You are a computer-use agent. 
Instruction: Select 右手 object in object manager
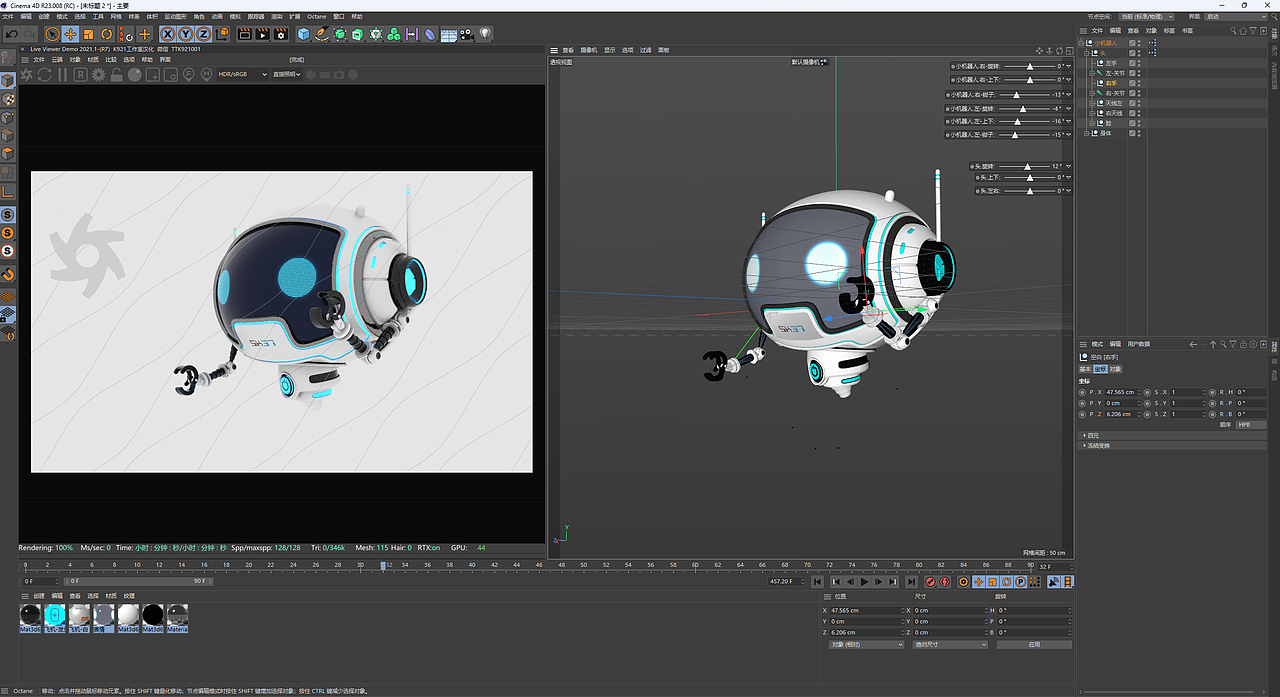click(1111, 83)
